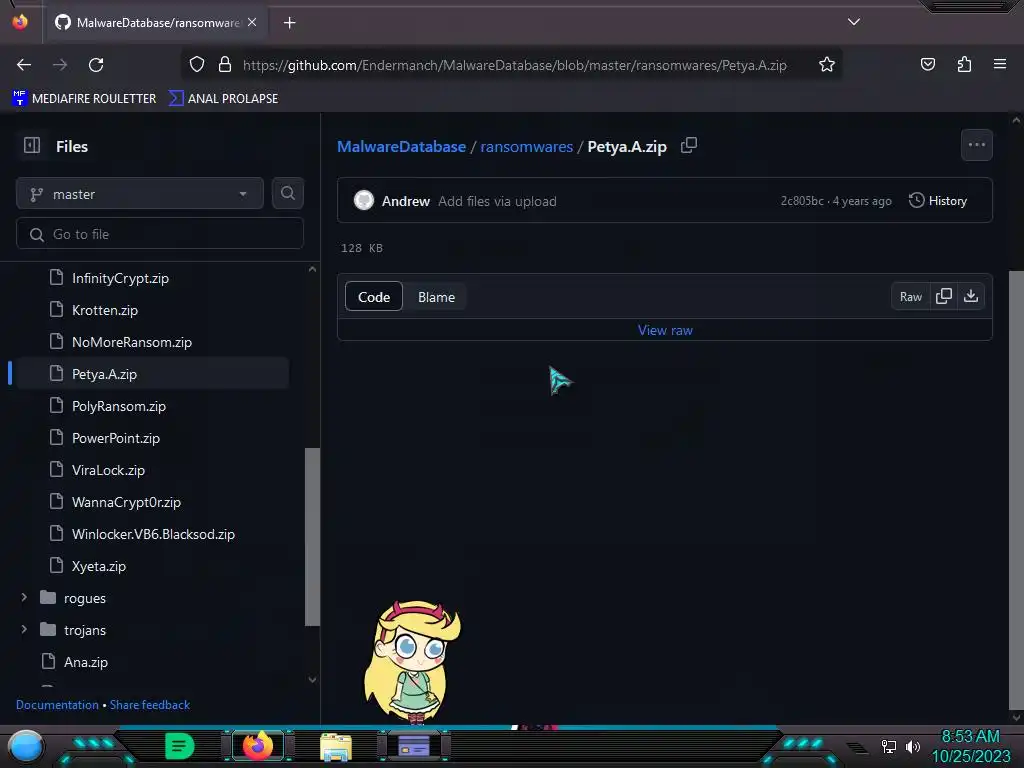Open the green notes app in taskbar

click(180, 746)
